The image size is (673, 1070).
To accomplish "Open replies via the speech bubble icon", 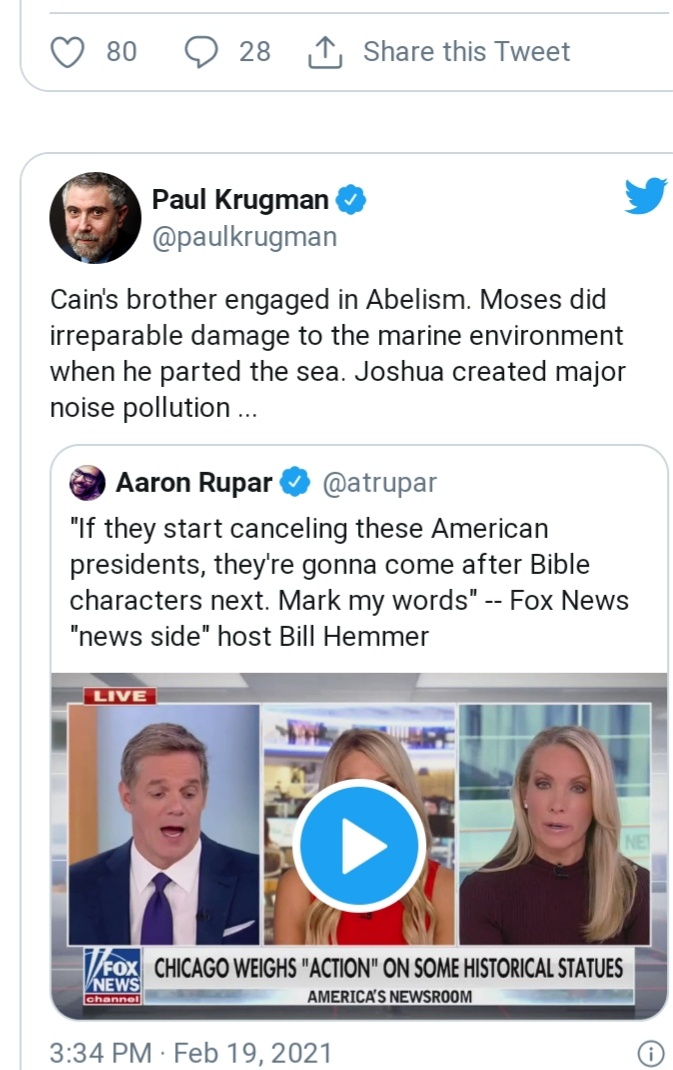I will 201,52.
